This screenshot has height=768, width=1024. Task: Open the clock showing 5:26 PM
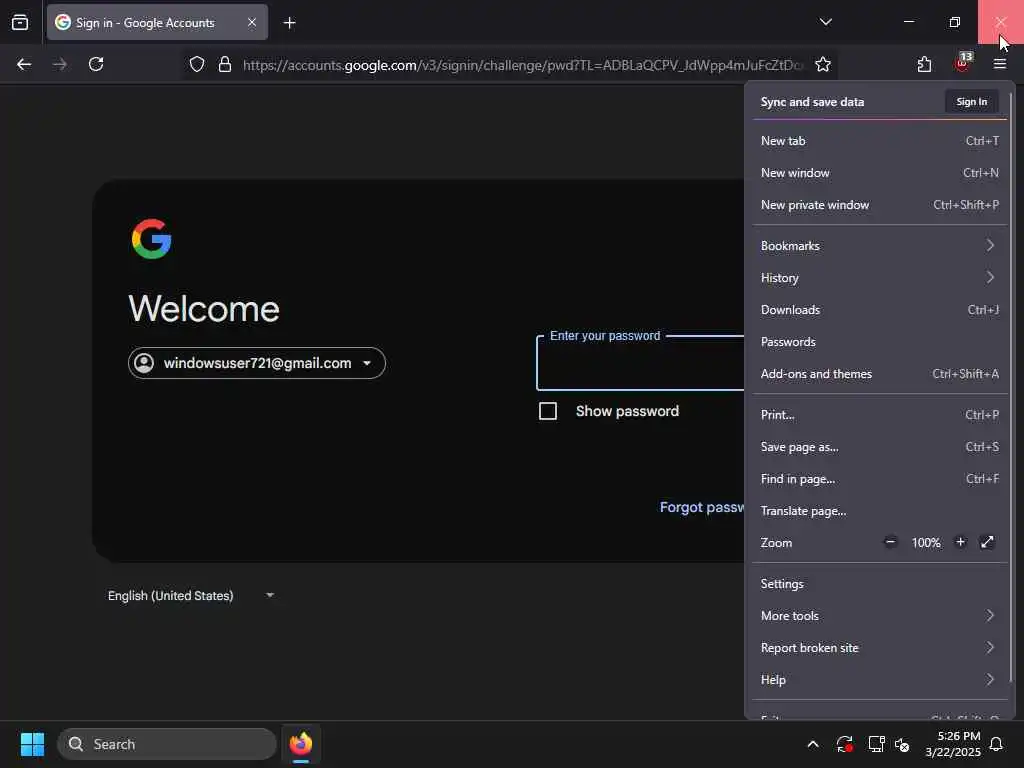point(953,744)
